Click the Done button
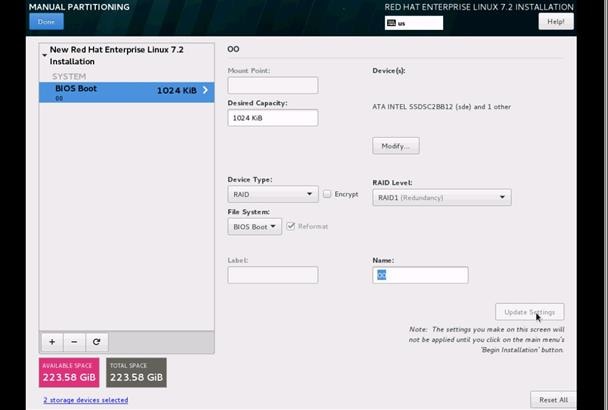Screen dimensions: 608x410 [x=46, y=21]
